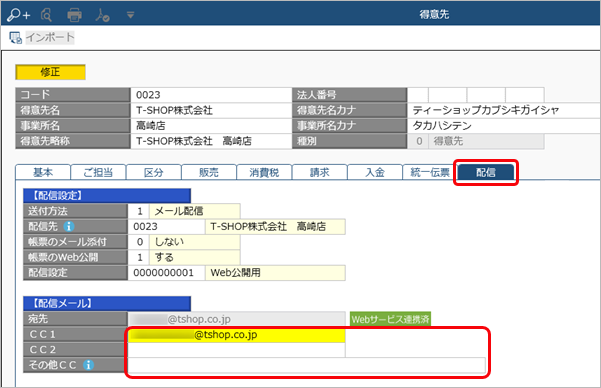Click the インポート import icon

(15, 38)
